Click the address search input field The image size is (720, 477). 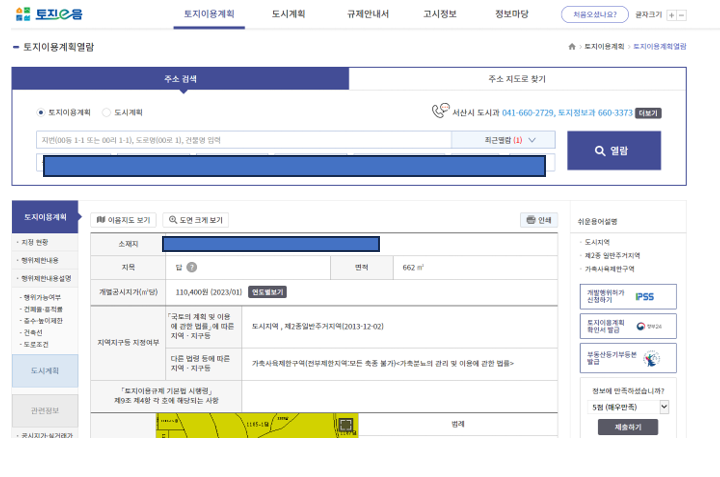point(244,140)
